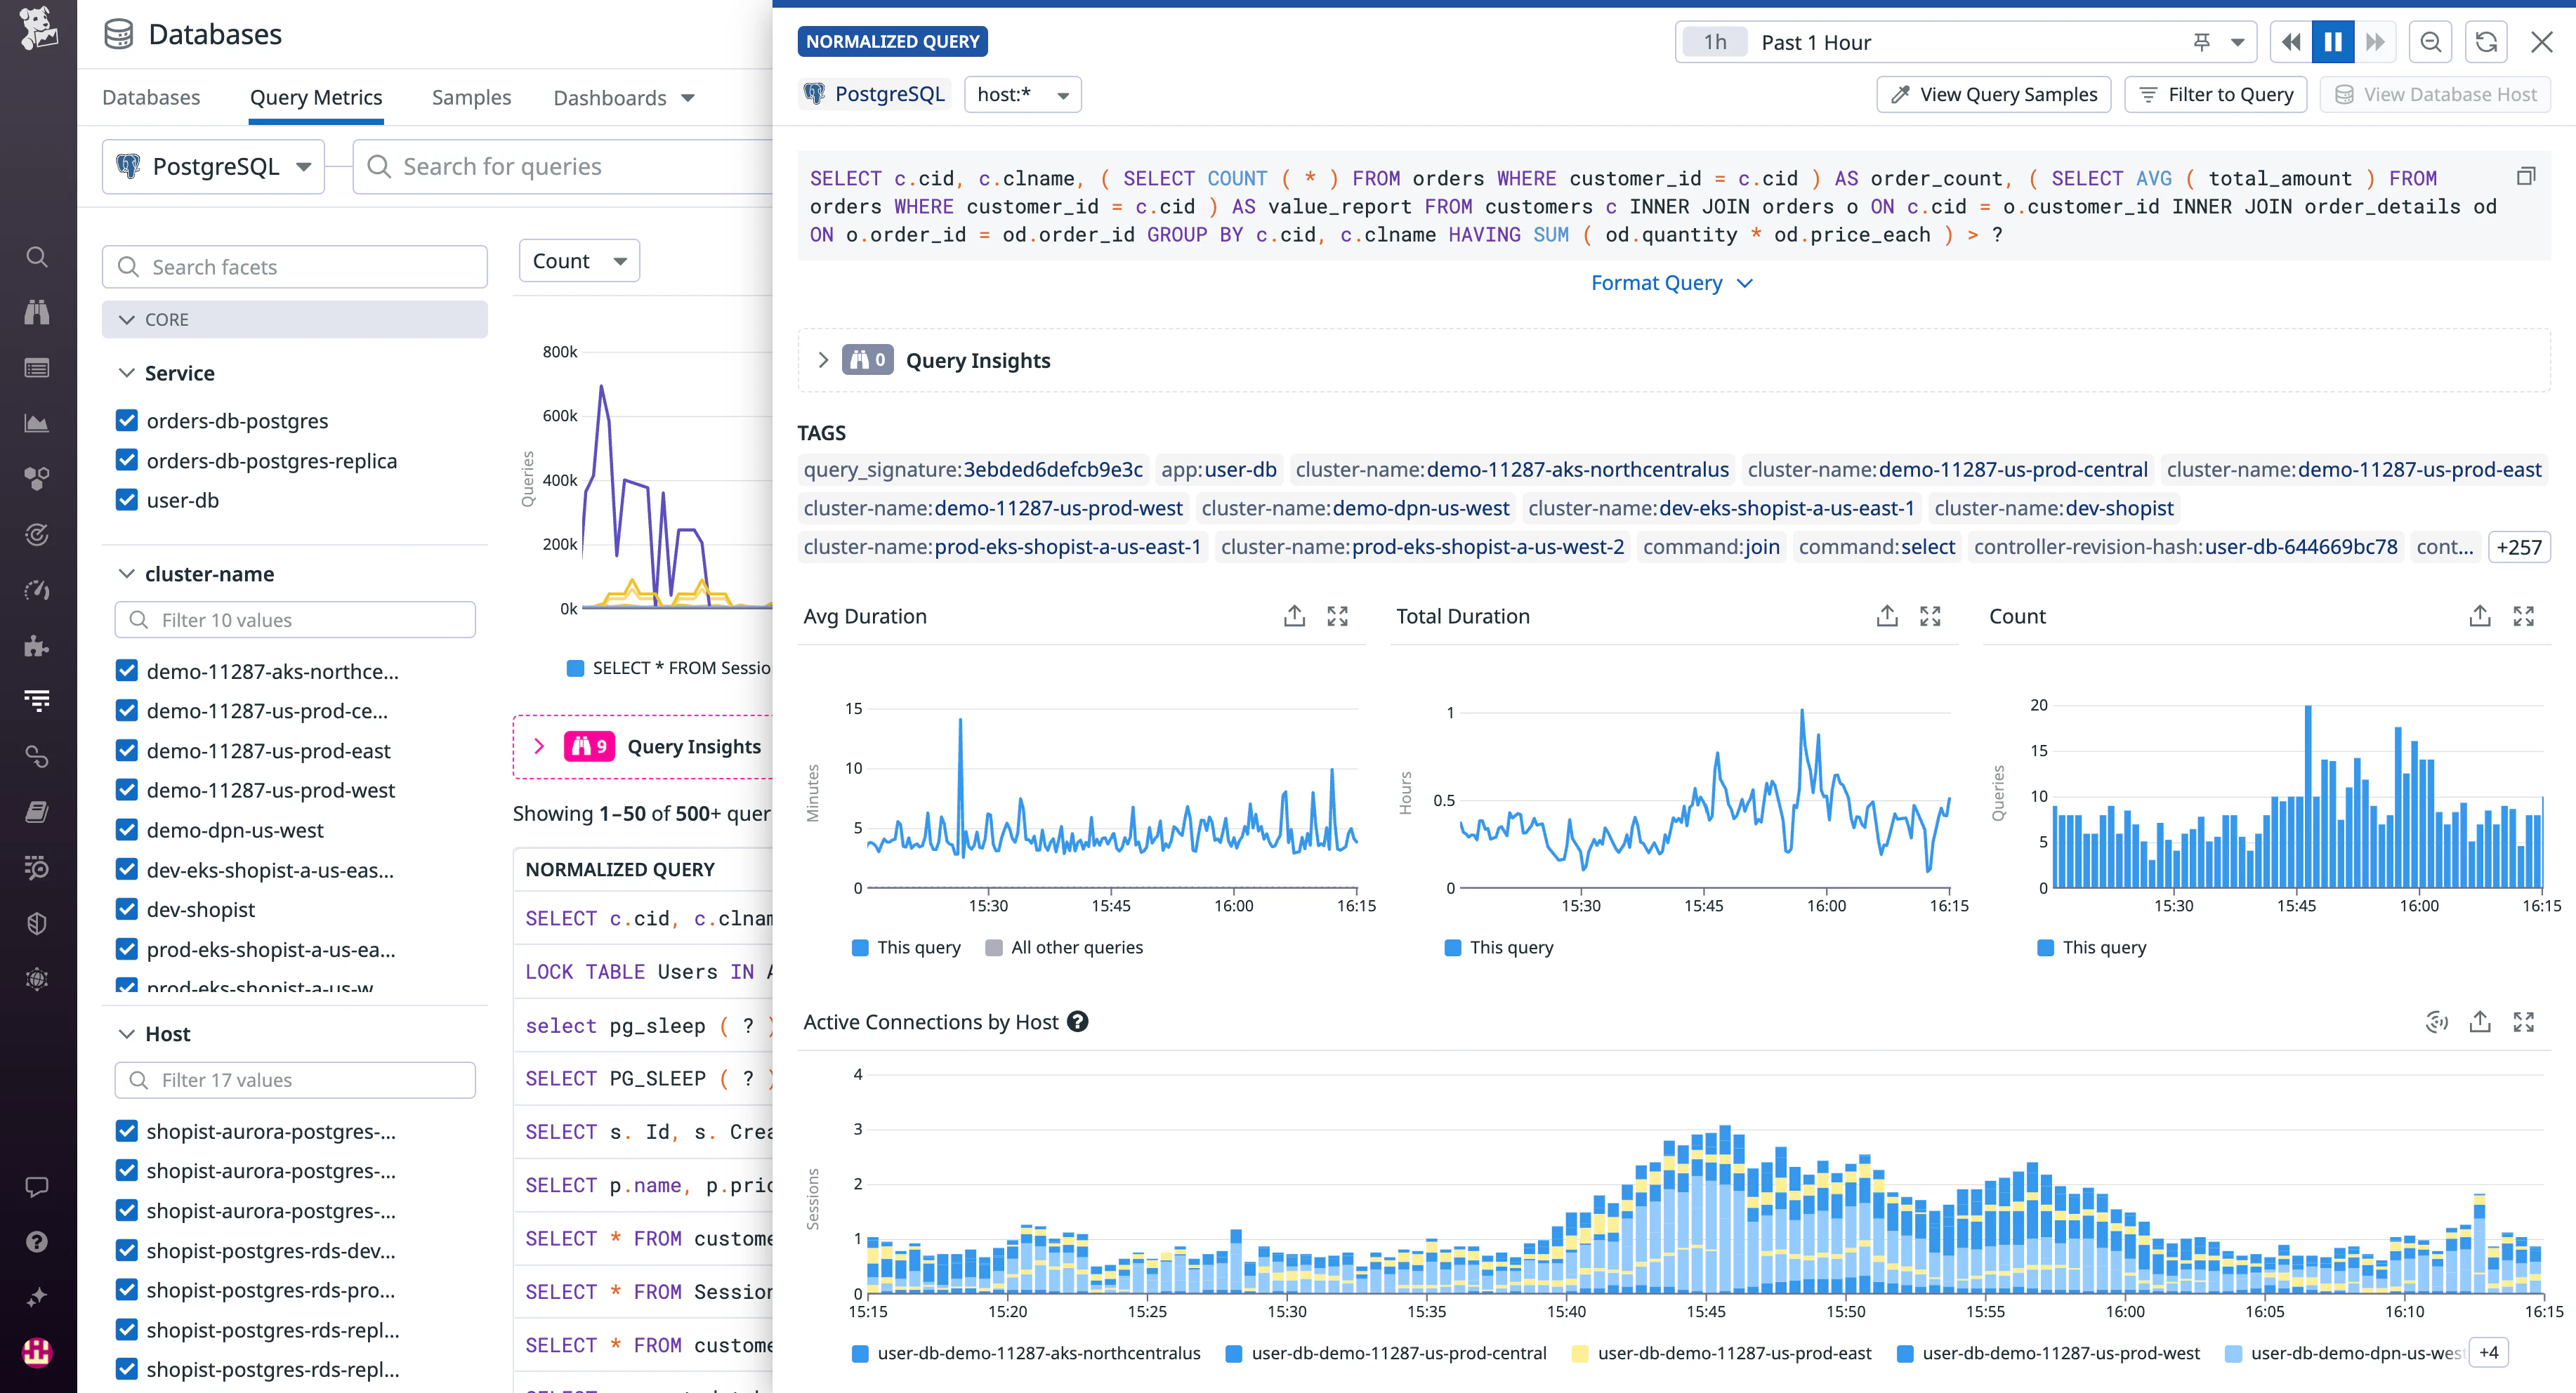Open the PostgreSQL database type dropdown
The height and width of the screenshot is (1393, 2576).
point(213,166)
